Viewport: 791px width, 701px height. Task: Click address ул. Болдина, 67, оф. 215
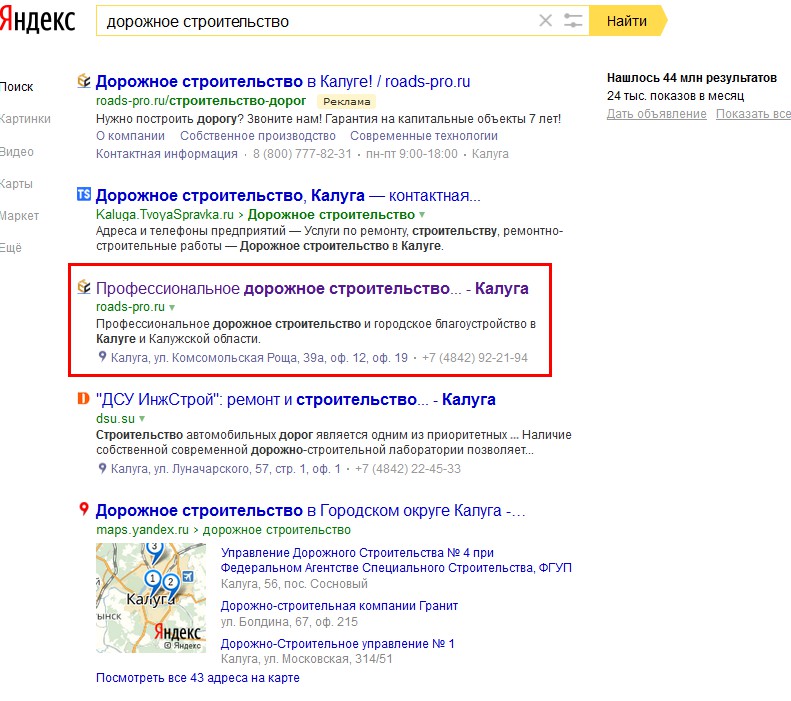pos(289,622)
